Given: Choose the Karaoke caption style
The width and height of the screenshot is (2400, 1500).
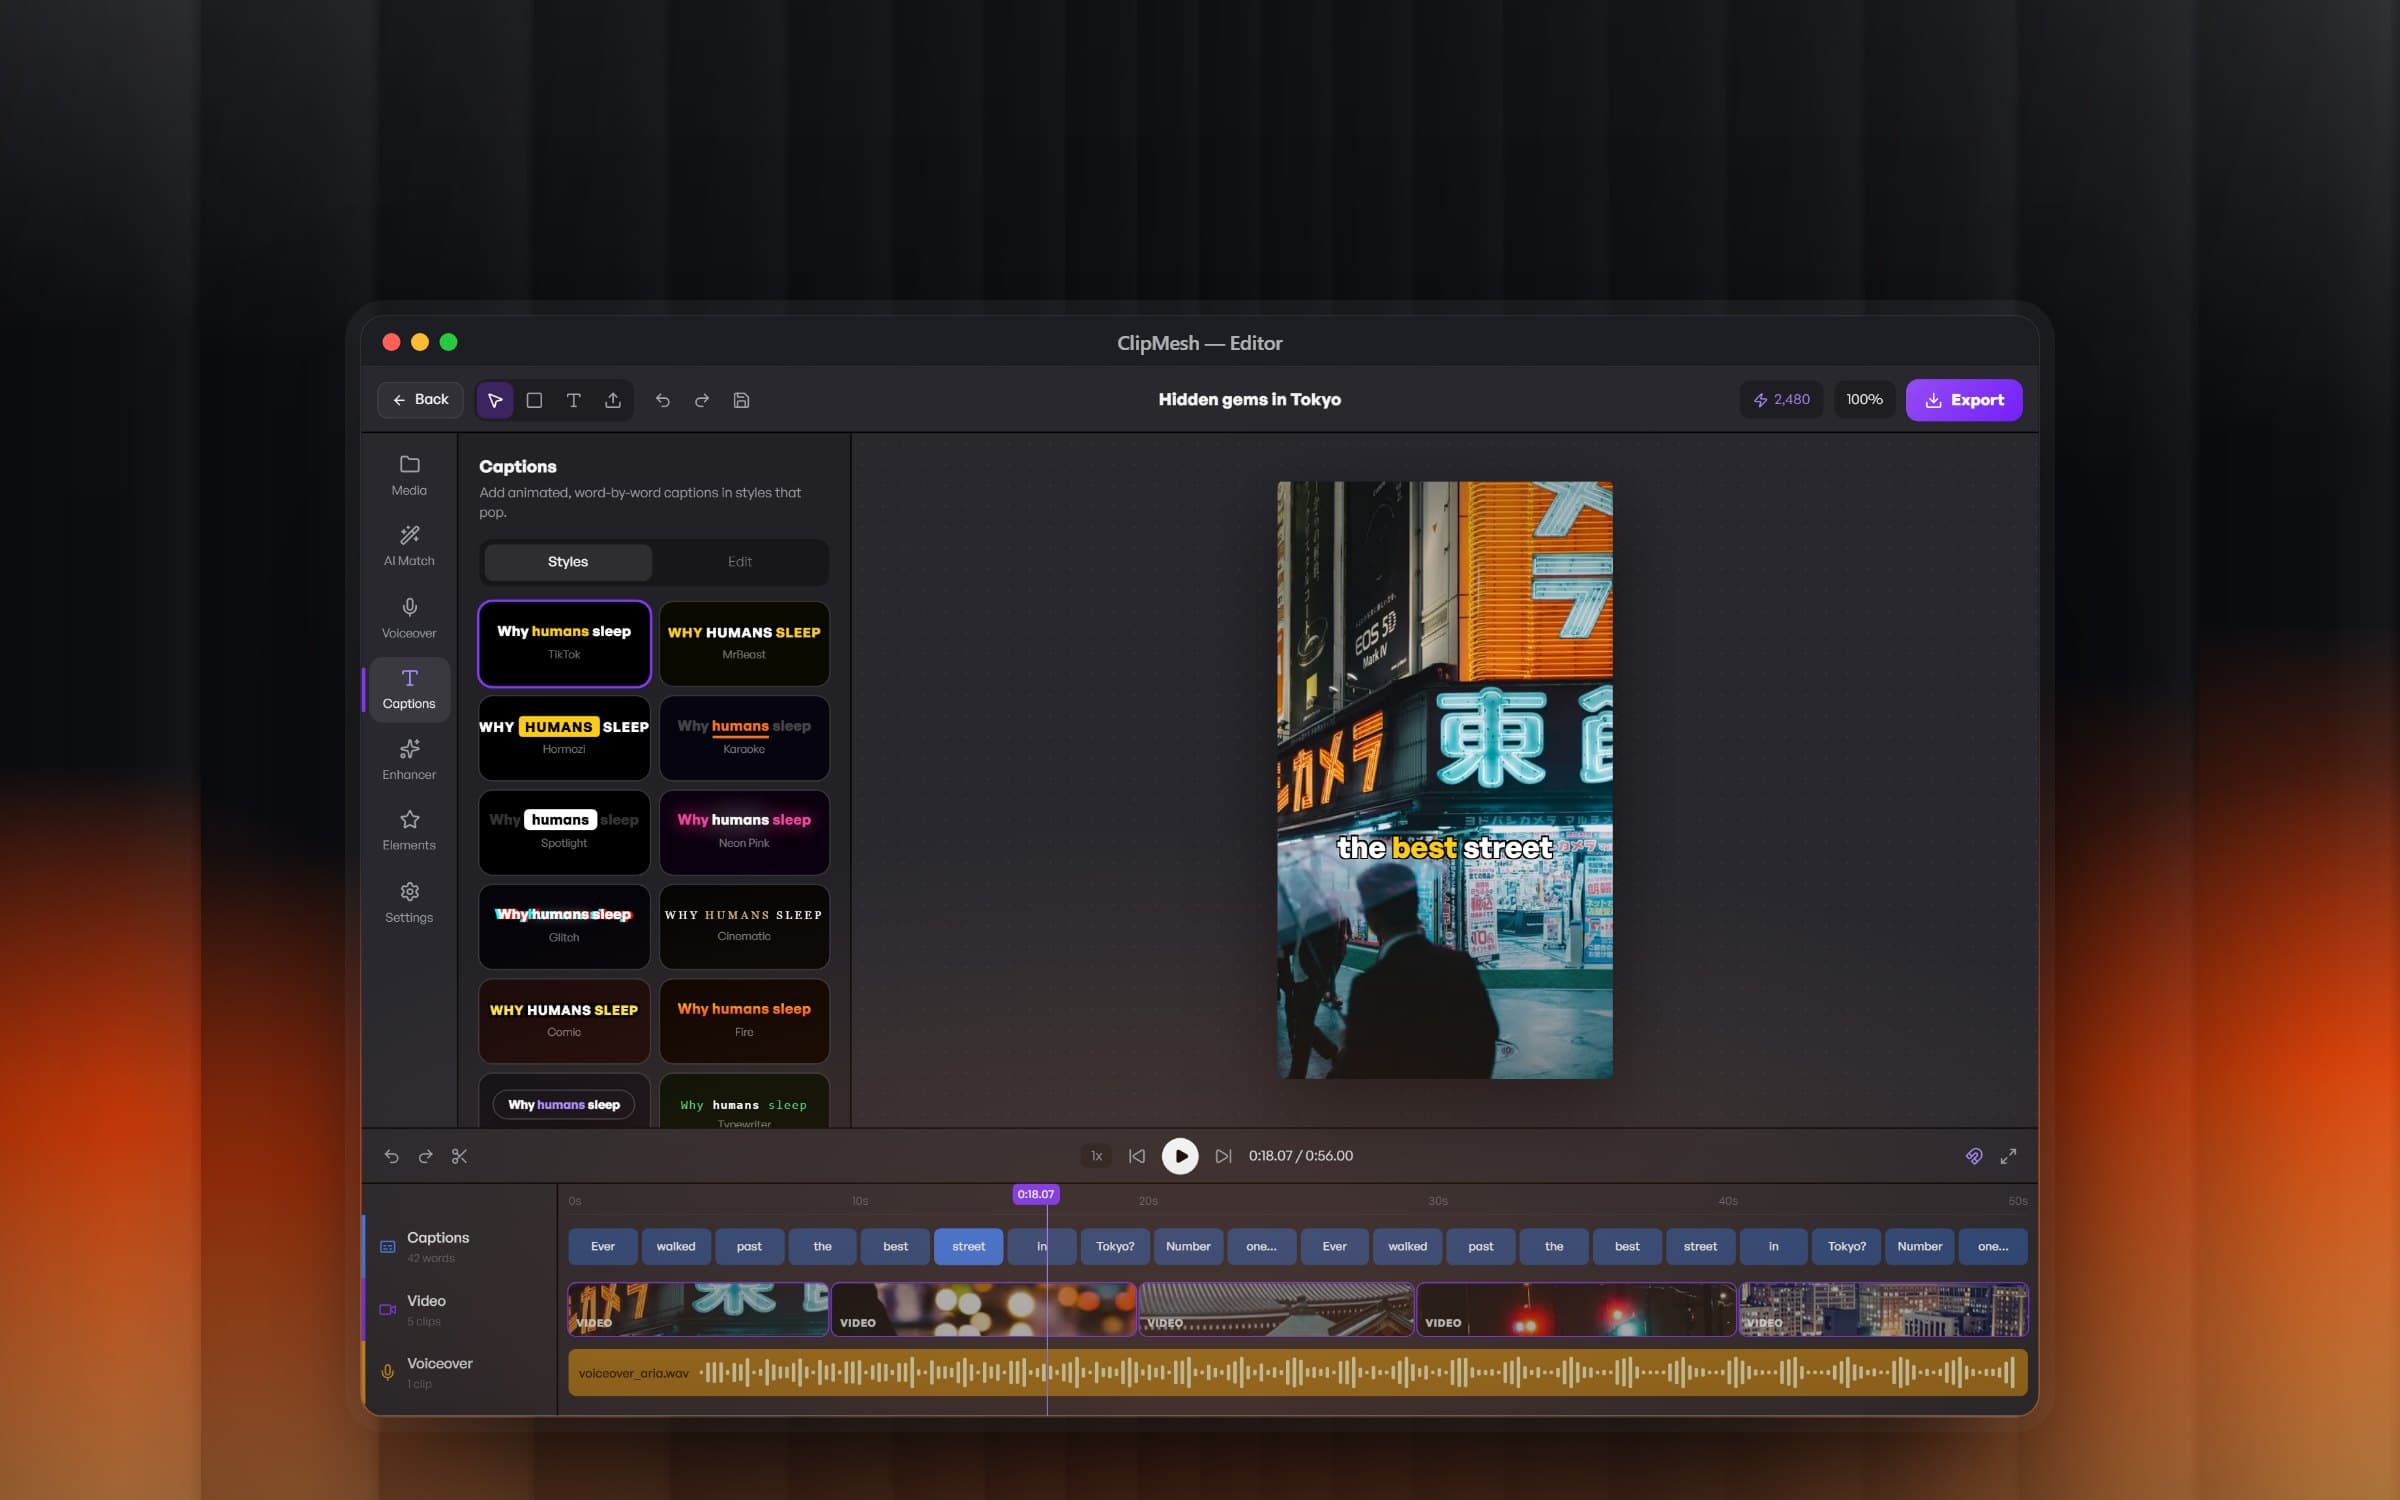Looking at the screenshot, I should (x=744, y=738).
